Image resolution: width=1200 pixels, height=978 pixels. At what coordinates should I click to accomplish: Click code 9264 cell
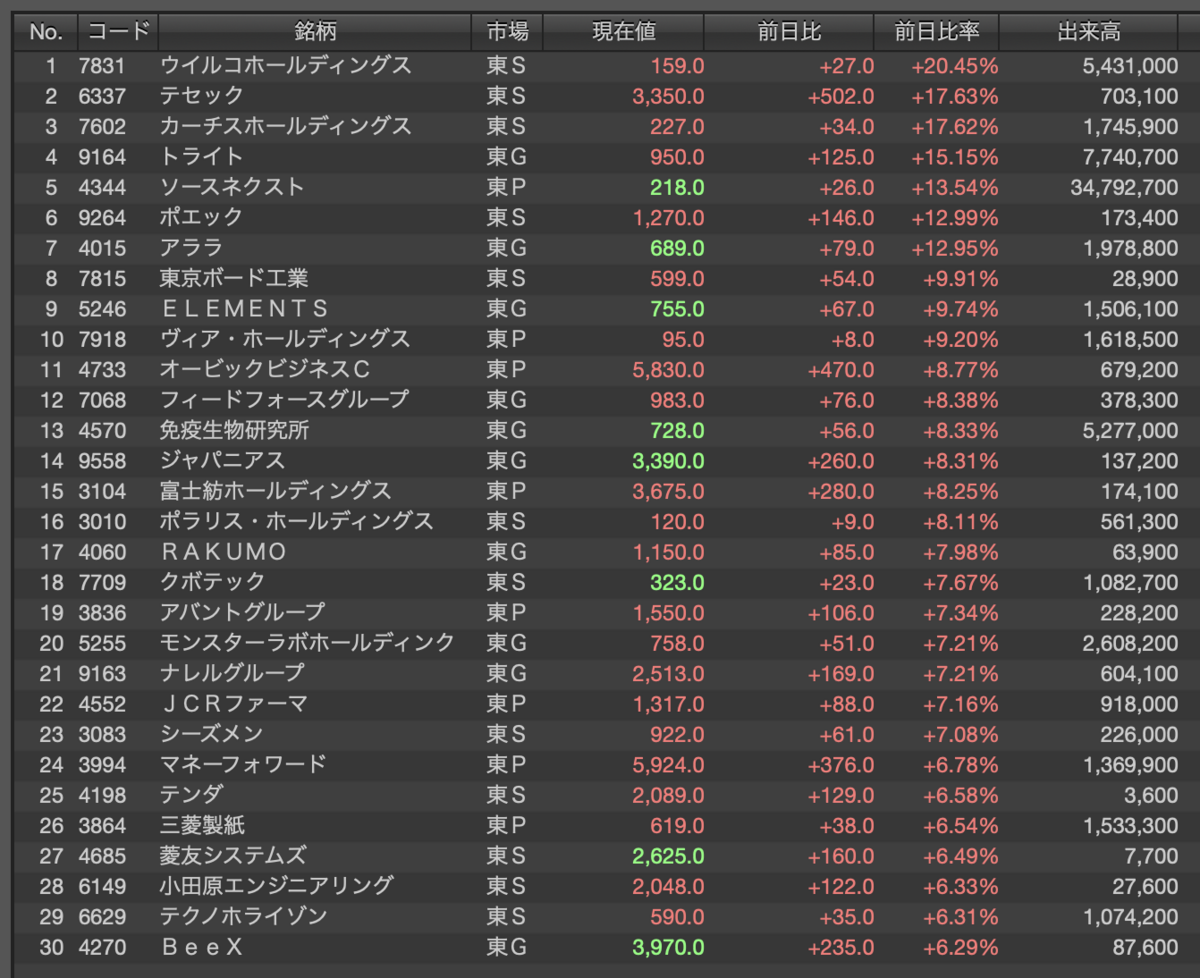point(102,217)
